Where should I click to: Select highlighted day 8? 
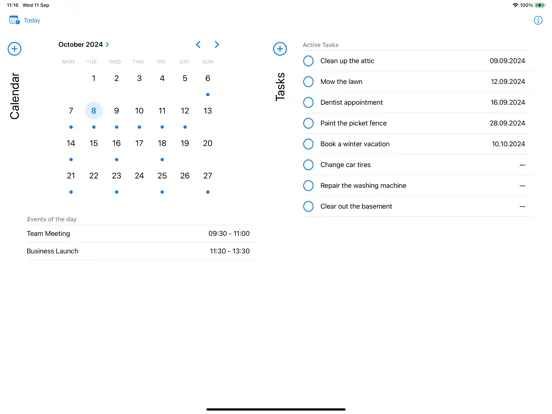pos(94,111)
